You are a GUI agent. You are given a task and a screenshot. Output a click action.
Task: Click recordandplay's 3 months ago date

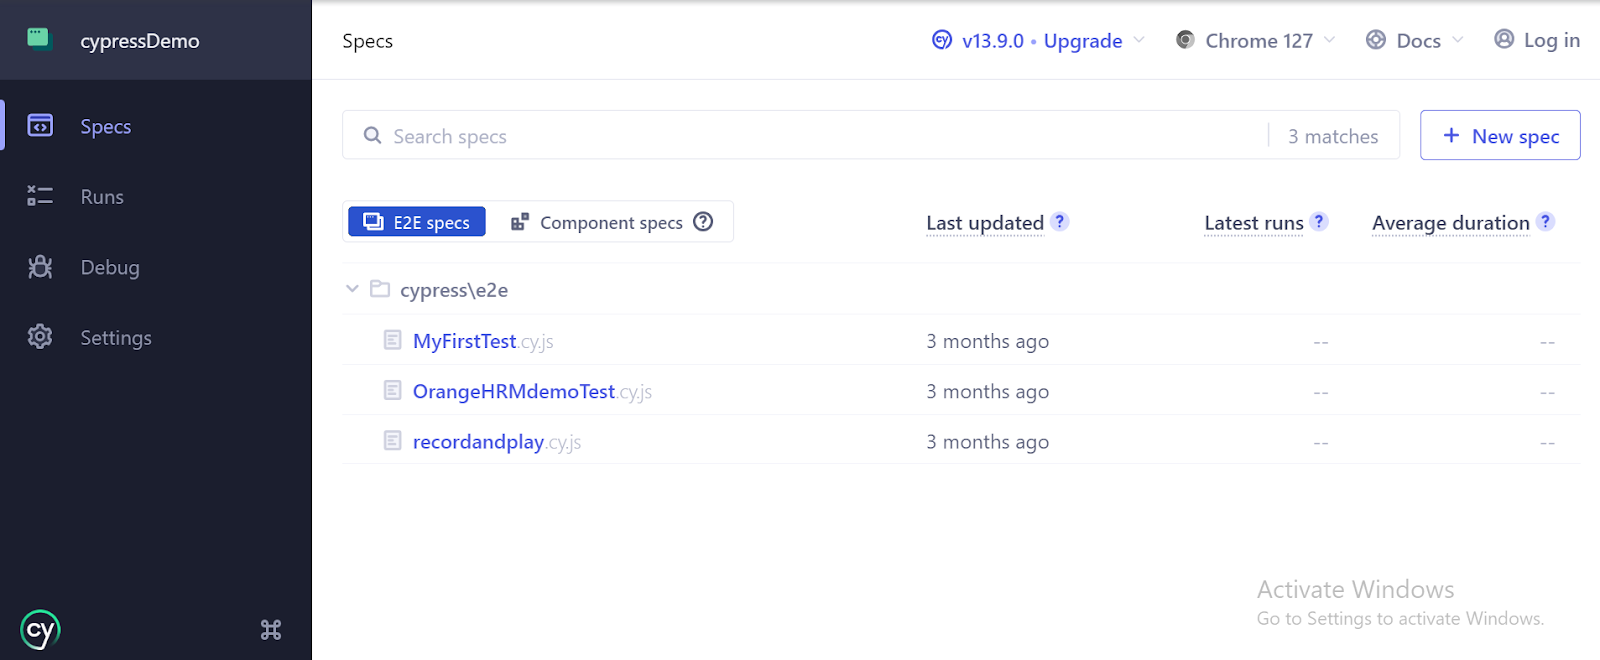tap(987, 441)
